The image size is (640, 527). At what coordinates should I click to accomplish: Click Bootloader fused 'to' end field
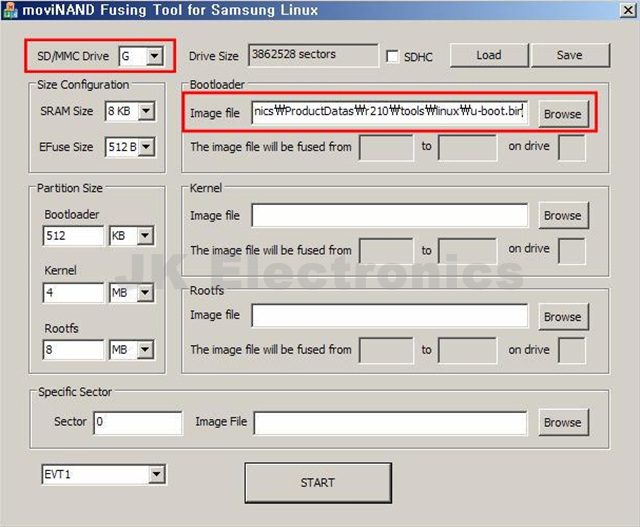467,148
